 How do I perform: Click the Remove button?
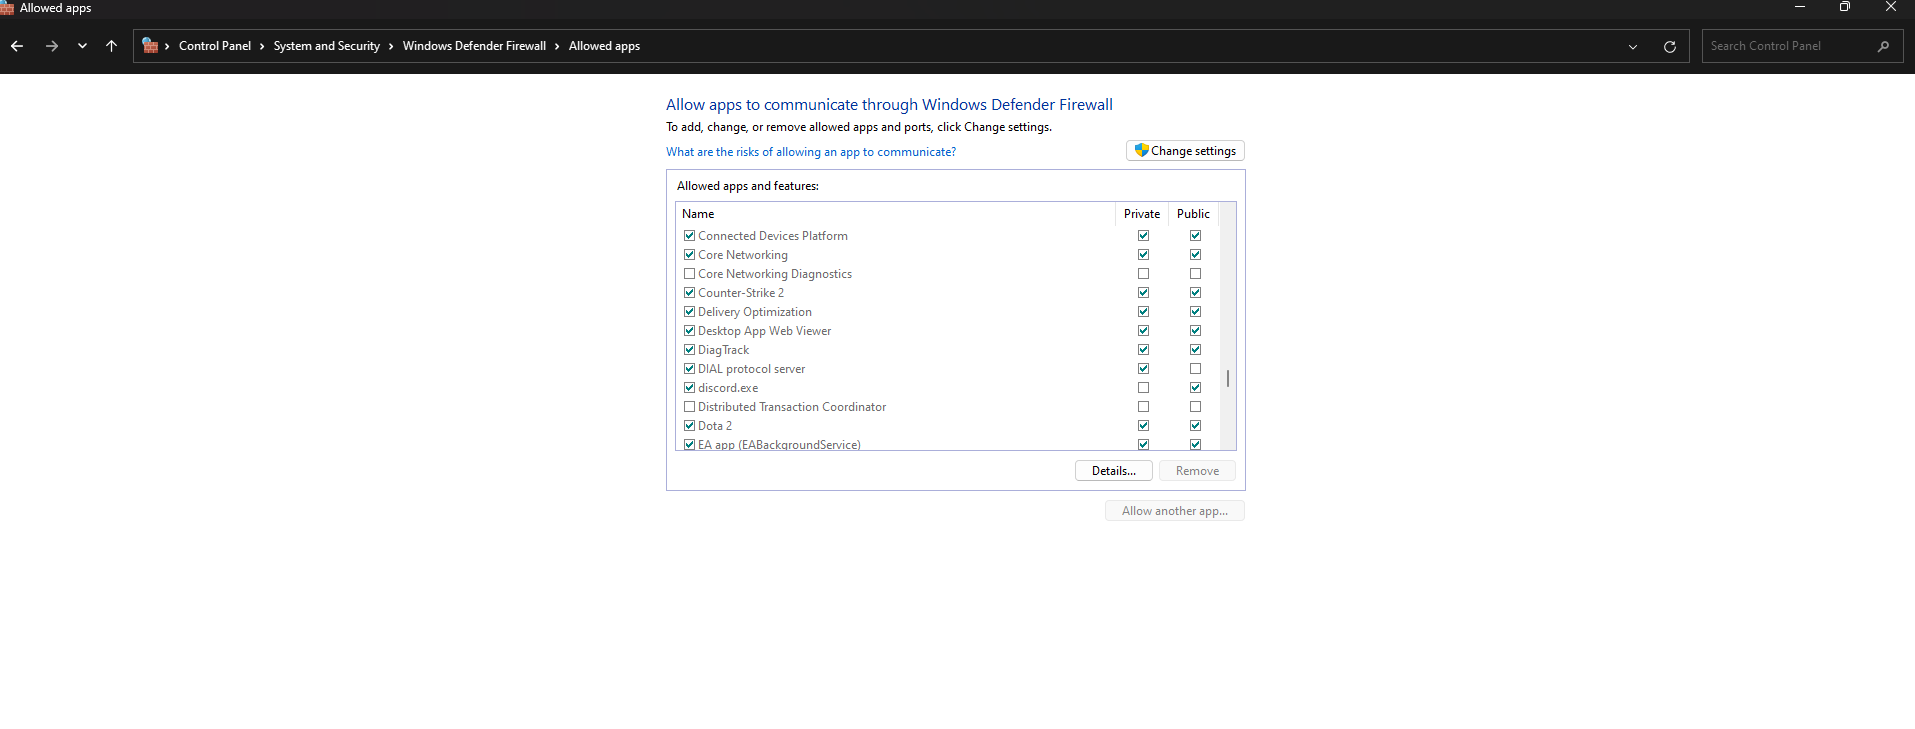click(x=1197, y=471)
